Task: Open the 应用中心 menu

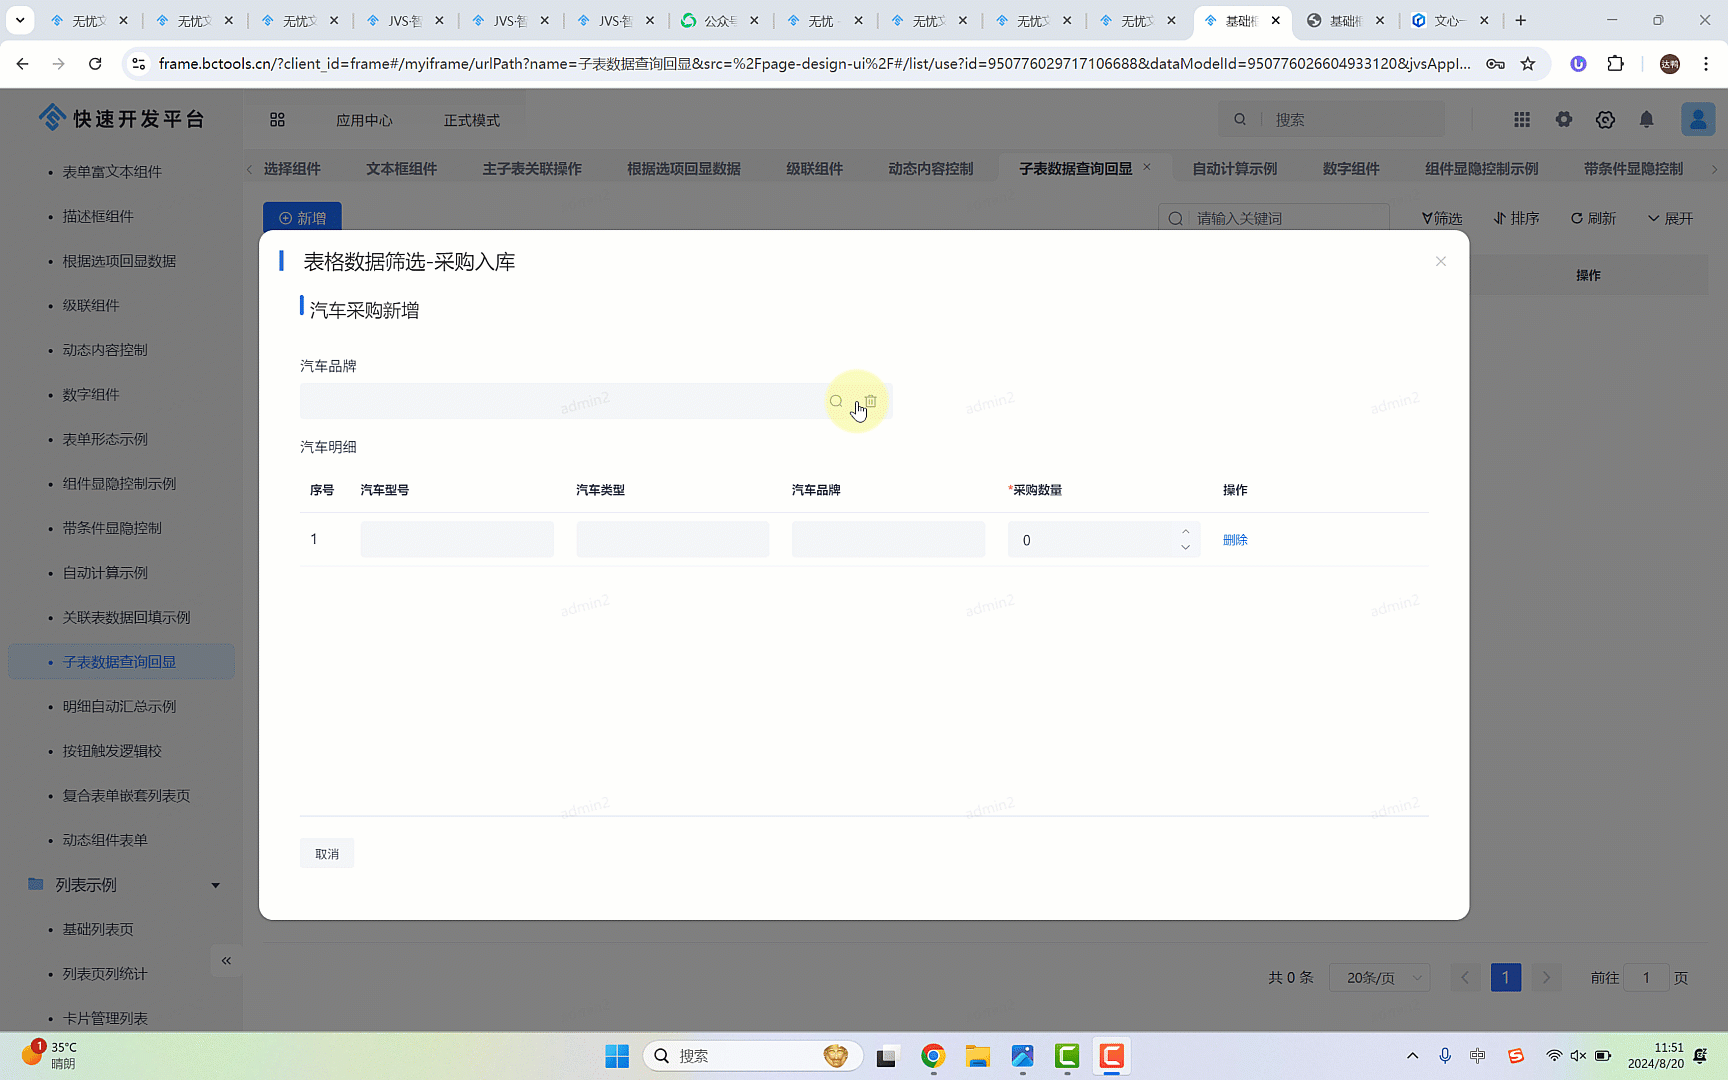Action: click(x=364, y=120)
